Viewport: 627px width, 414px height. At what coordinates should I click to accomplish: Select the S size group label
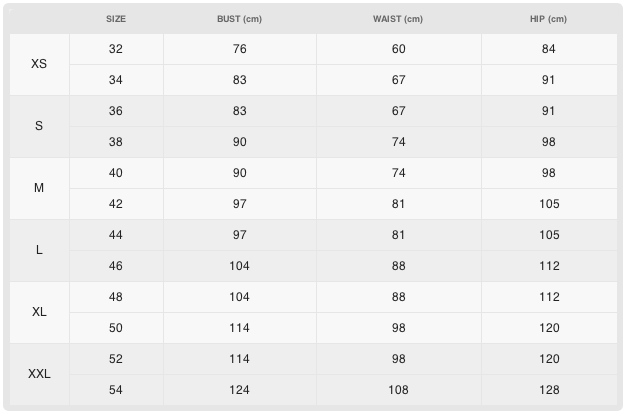click(39, 126)
